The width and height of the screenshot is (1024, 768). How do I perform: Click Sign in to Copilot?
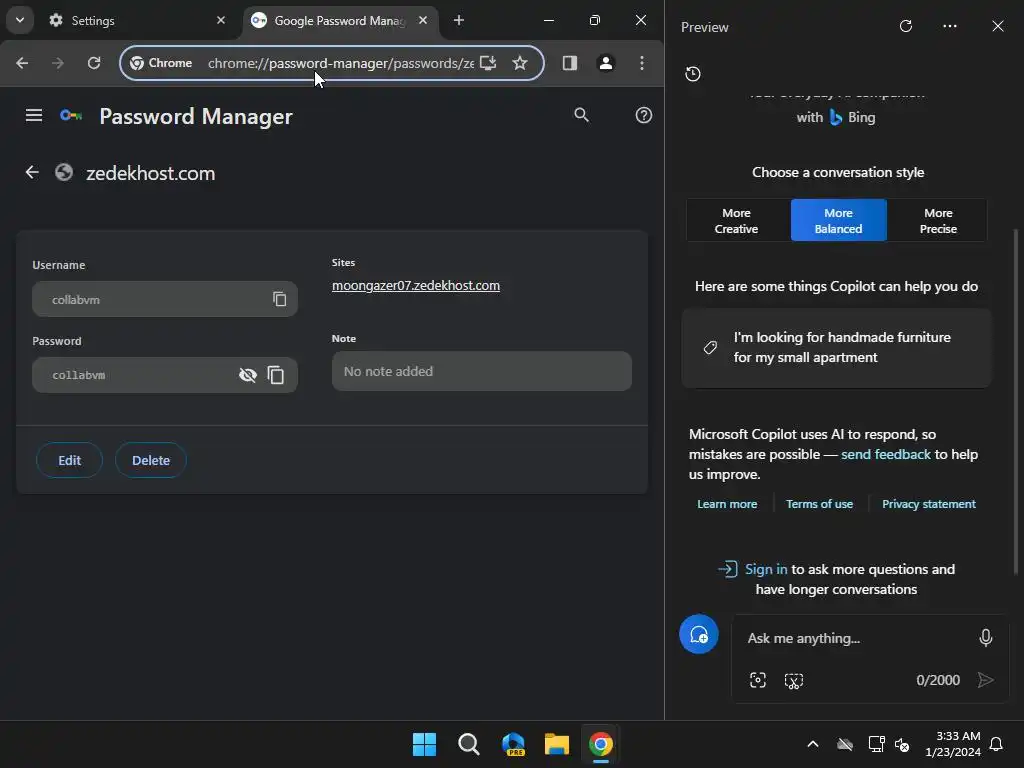click(x=766, y=569)
